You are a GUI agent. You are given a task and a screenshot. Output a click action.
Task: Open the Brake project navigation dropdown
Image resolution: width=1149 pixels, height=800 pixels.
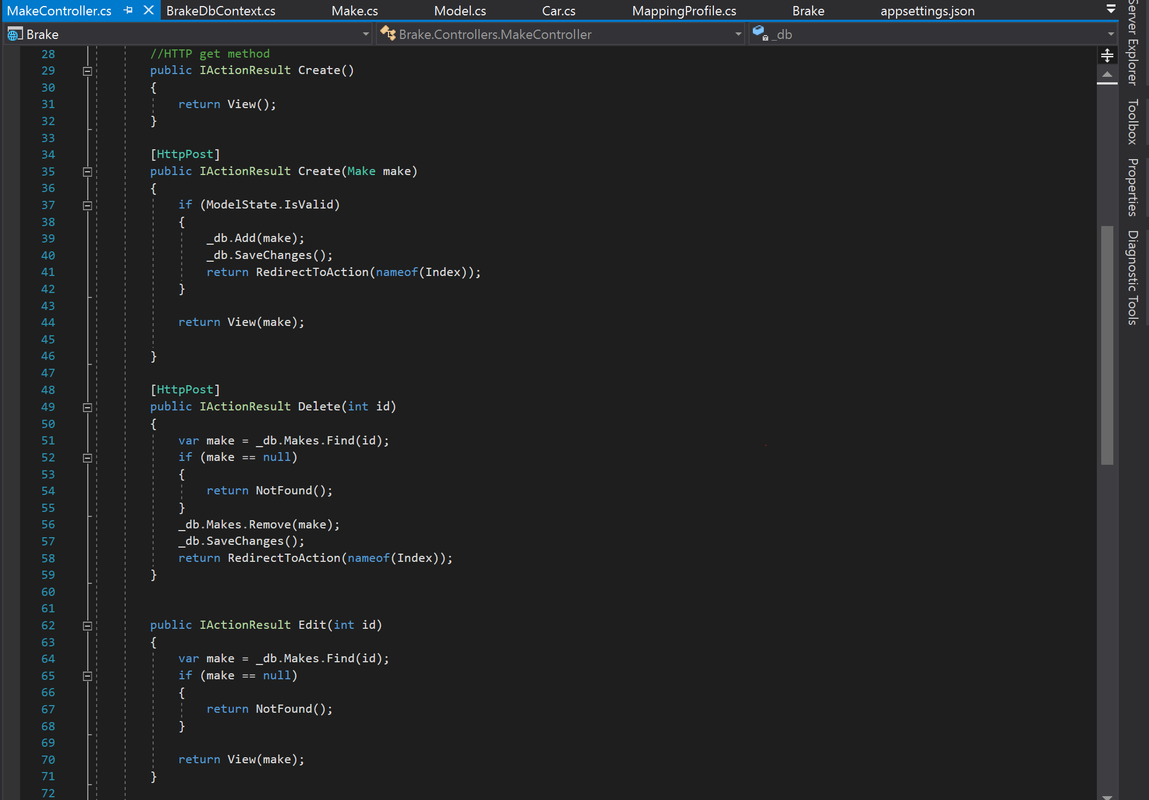(366, 34)
